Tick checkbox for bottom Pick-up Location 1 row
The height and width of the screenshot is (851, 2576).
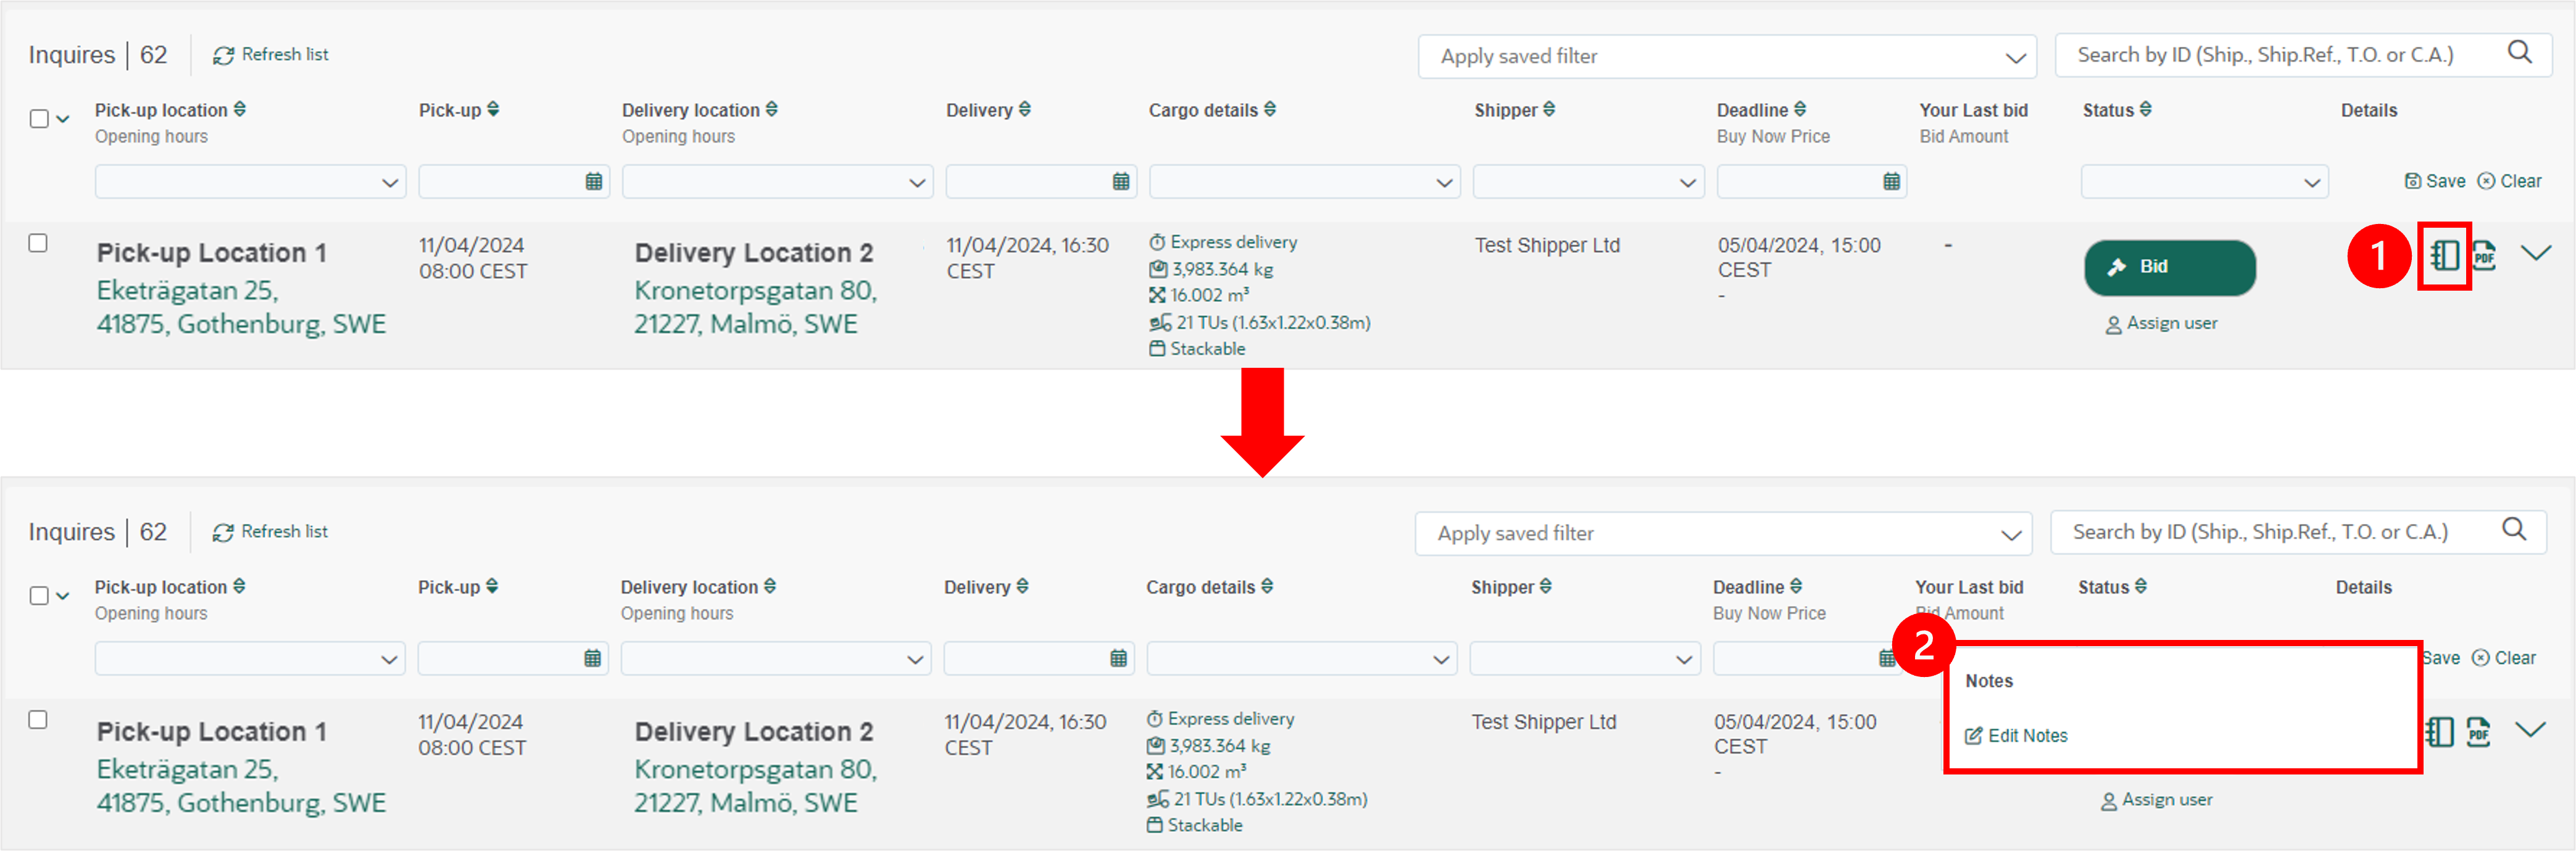[x=38, y=720]
